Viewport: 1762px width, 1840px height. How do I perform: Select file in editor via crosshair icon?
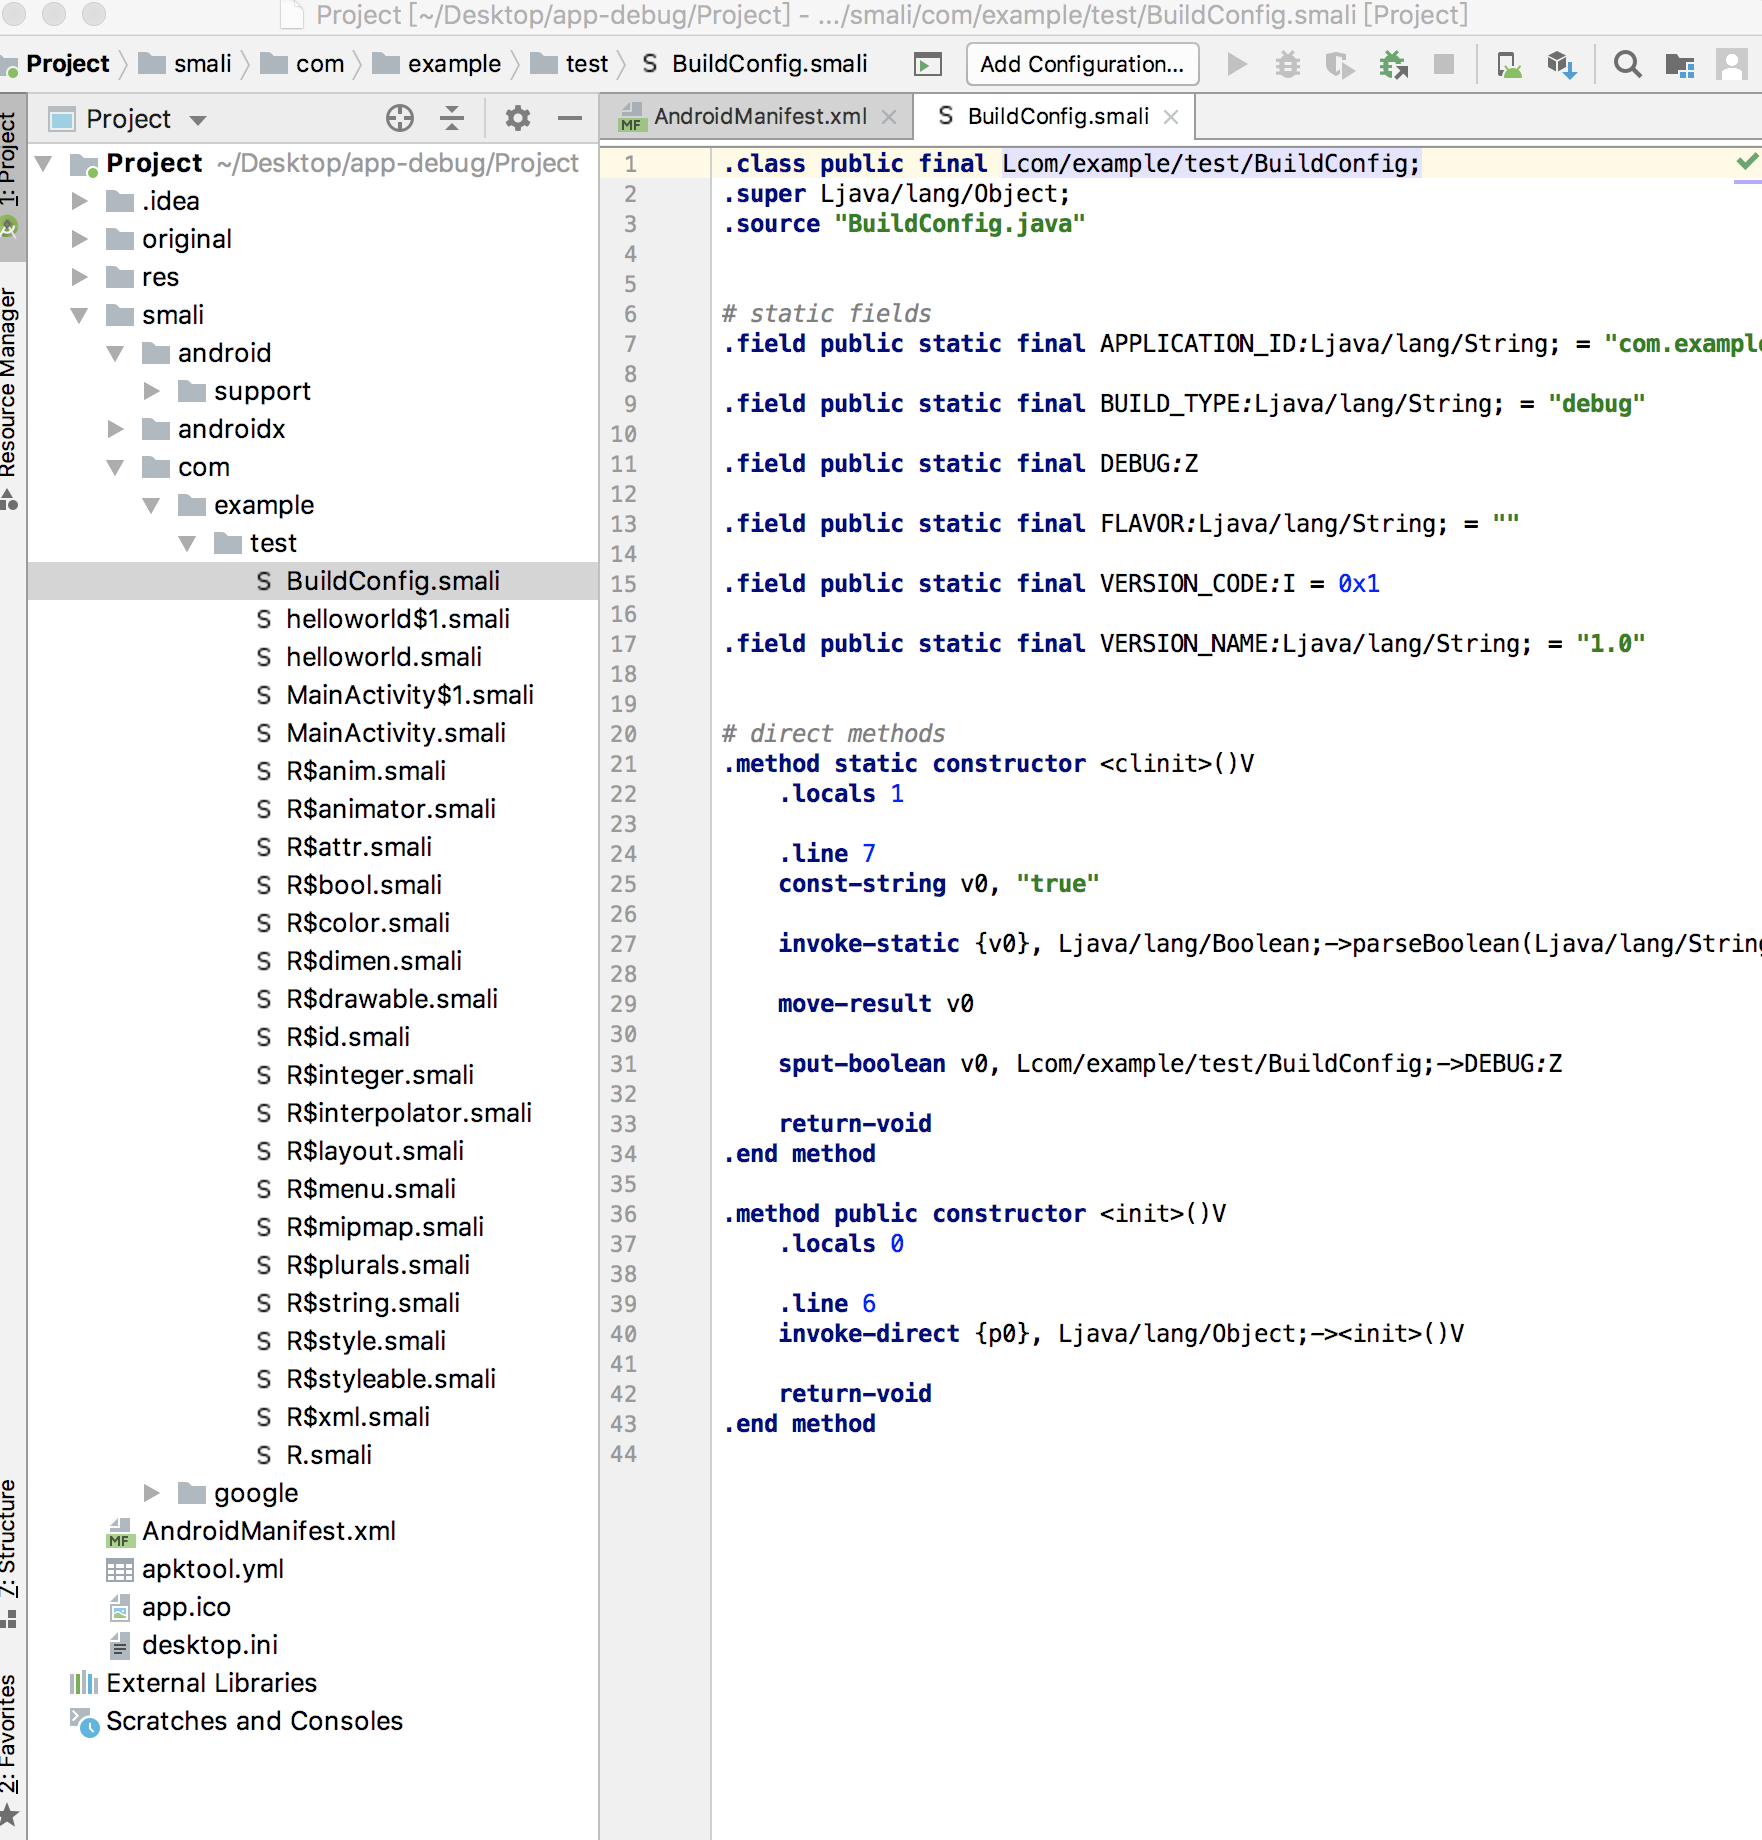pos(399,118)
